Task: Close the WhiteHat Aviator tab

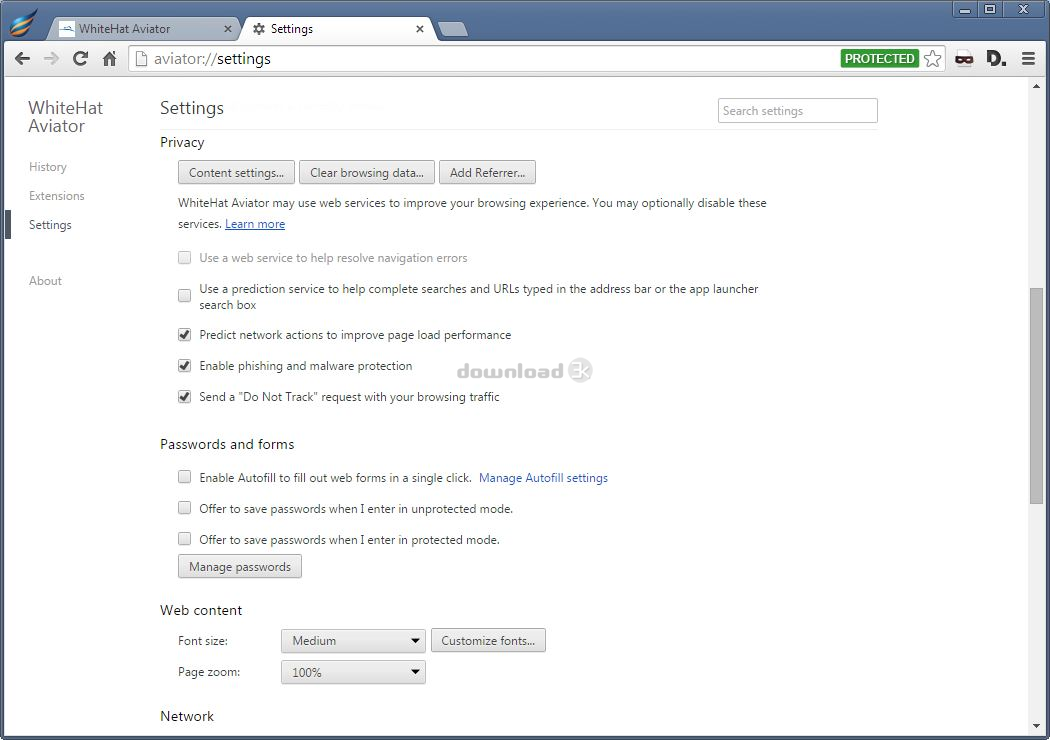Action: point(228,29)
